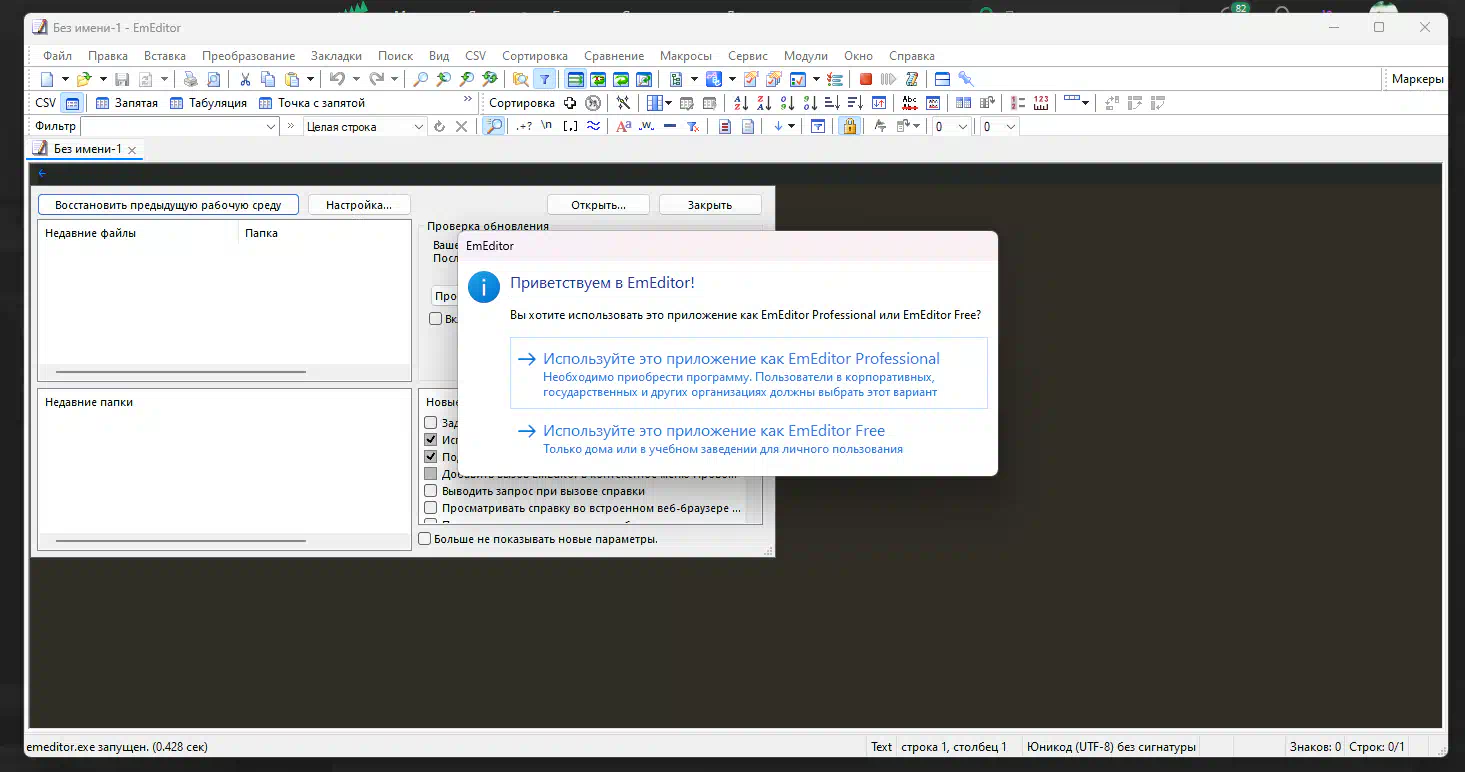Click the Save floppy disk icon
The image size is (1465, 772).
pos(122,79)
